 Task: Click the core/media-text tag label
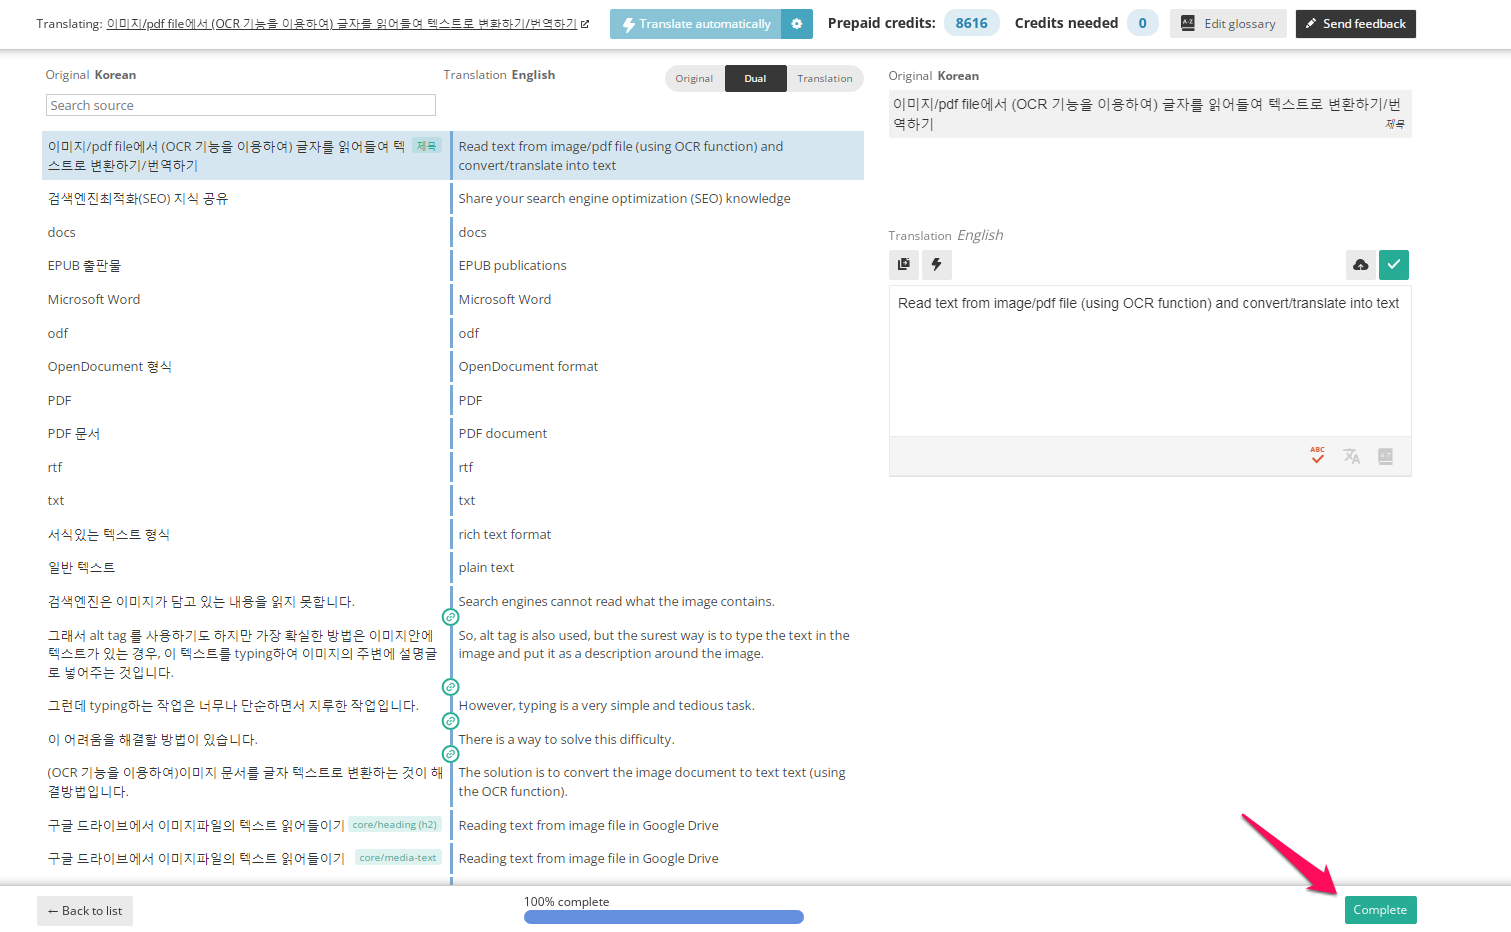click(x=398, y=858)
